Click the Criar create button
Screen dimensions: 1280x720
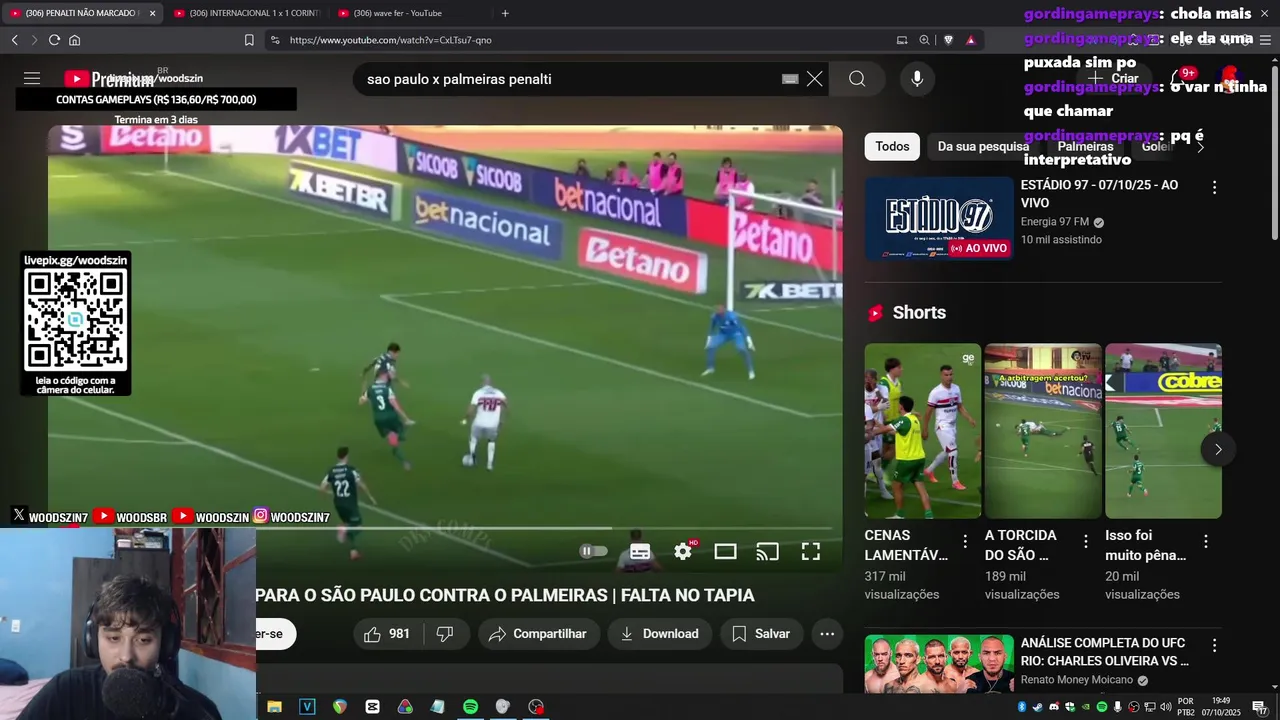tap(1113, 78)
